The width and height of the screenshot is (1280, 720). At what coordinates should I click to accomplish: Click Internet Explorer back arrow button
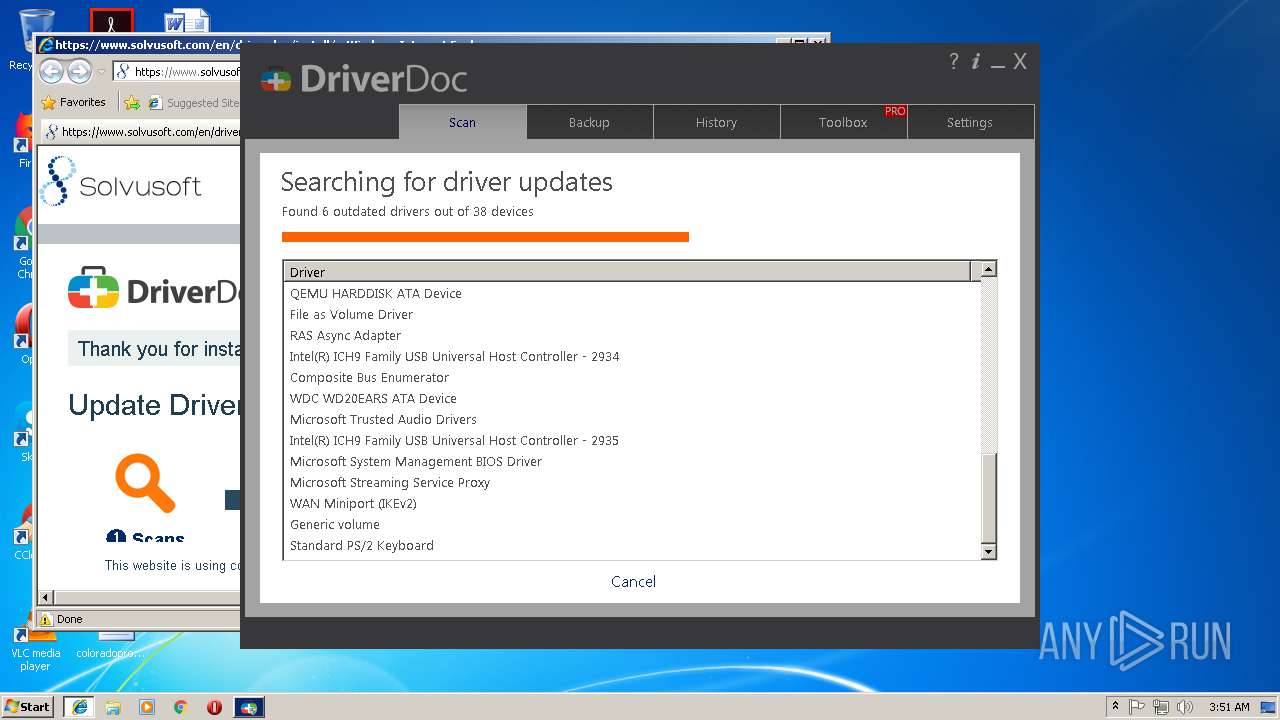coord(52,71)
